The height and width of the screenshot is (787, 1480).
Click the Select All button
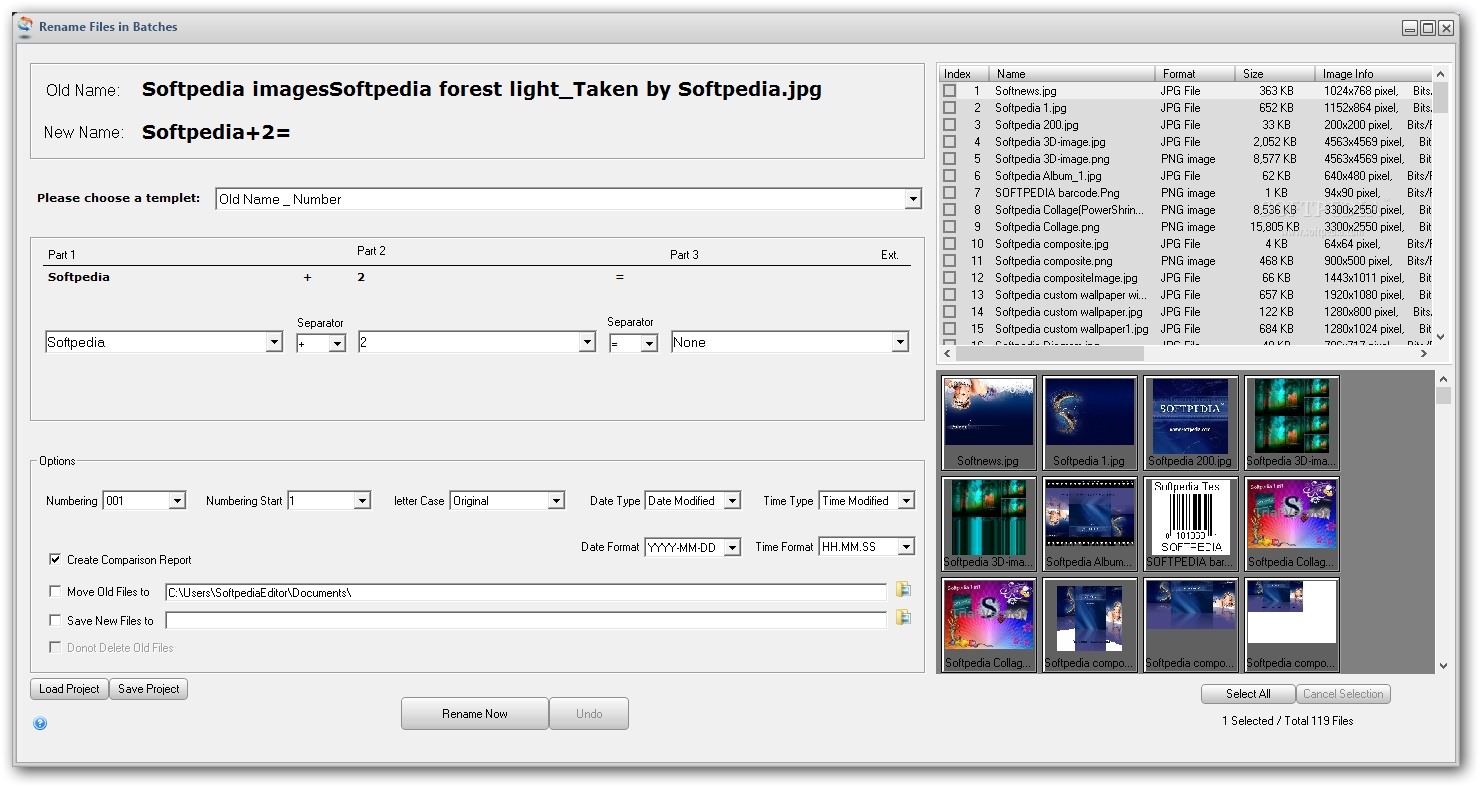1248,694
